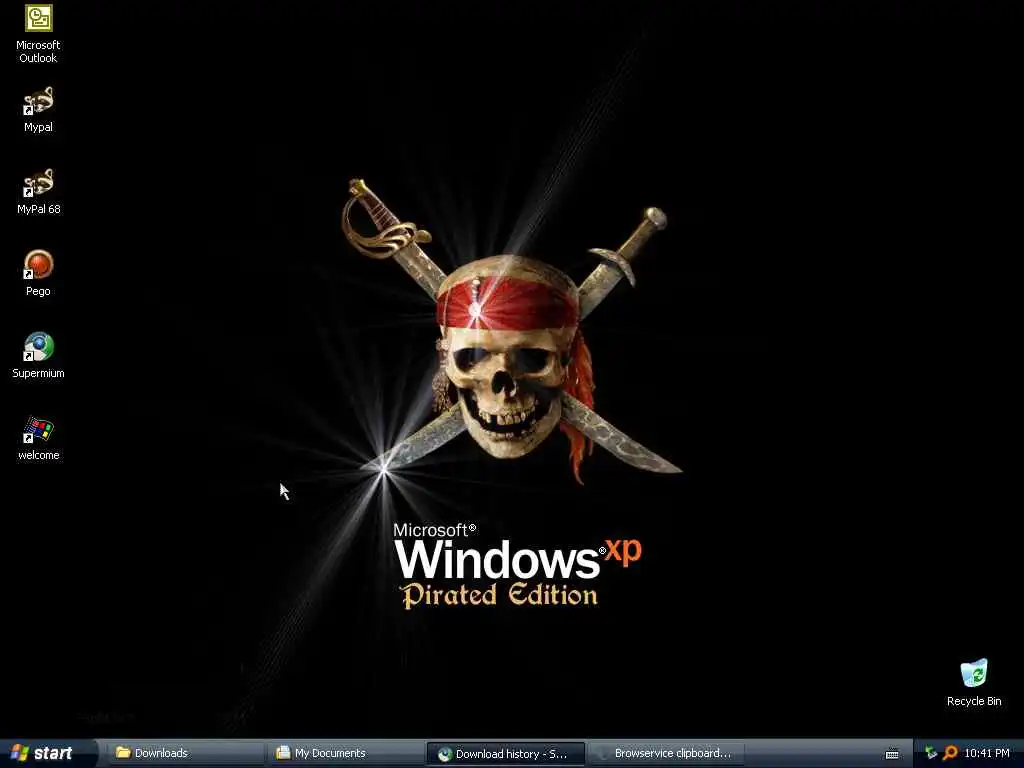Screen dimensions: 1024x768
Task: Open the Start menu
Action: 43,753
